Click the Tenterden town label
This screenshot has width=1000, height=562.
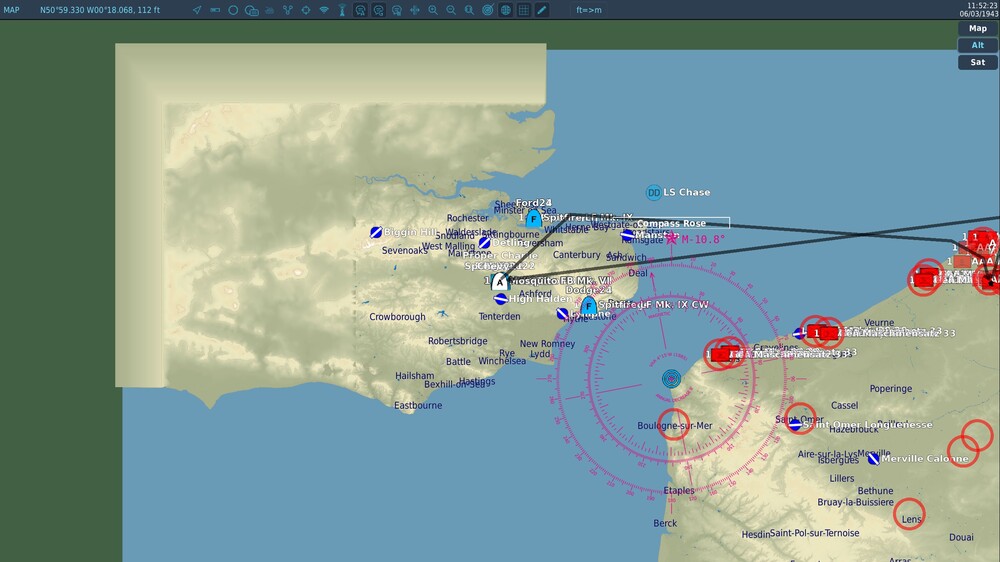click(x=499, y=316)
